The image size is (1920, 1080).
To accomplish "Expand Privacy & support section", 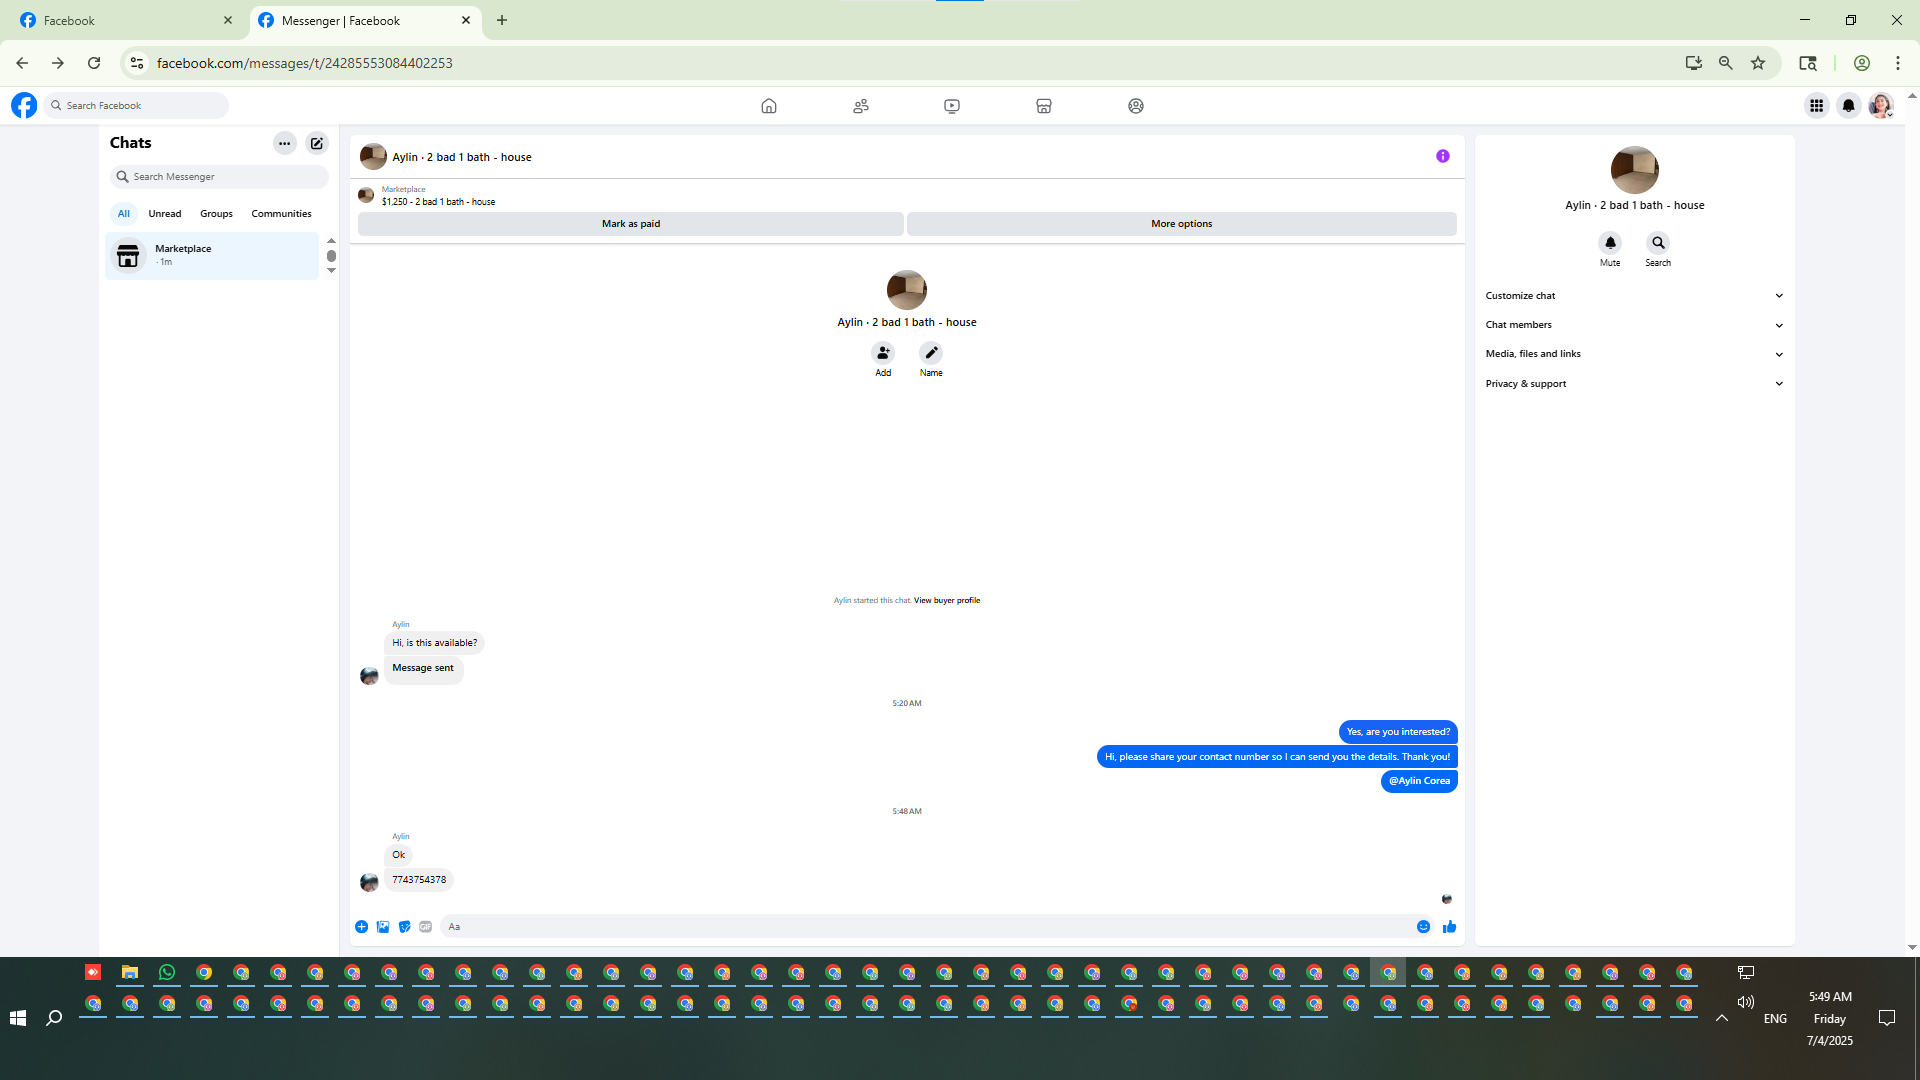I will pyautogui.click(x=1634, y=384).
